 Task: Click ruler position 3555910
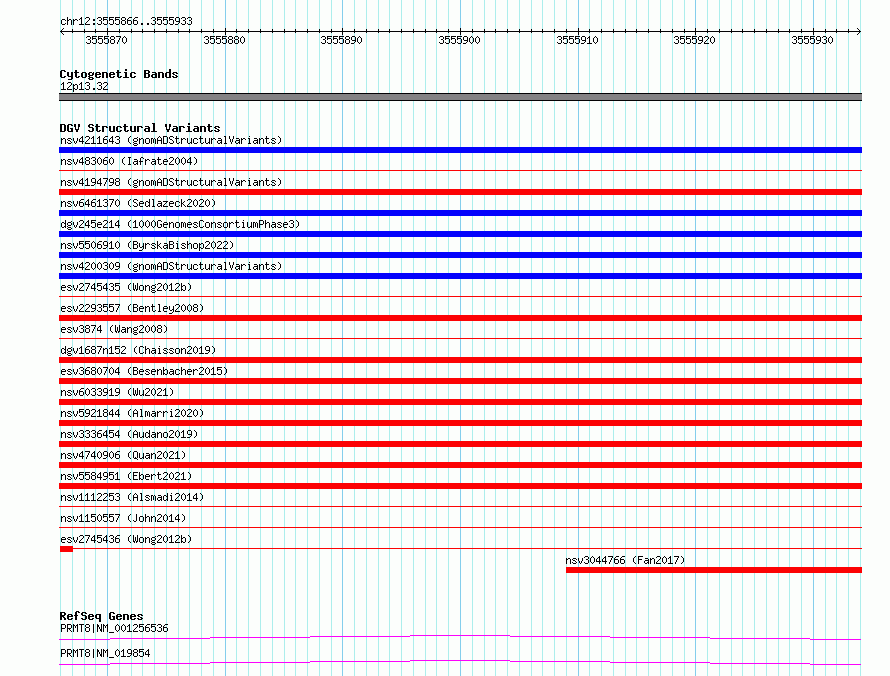tap(577, 40)
